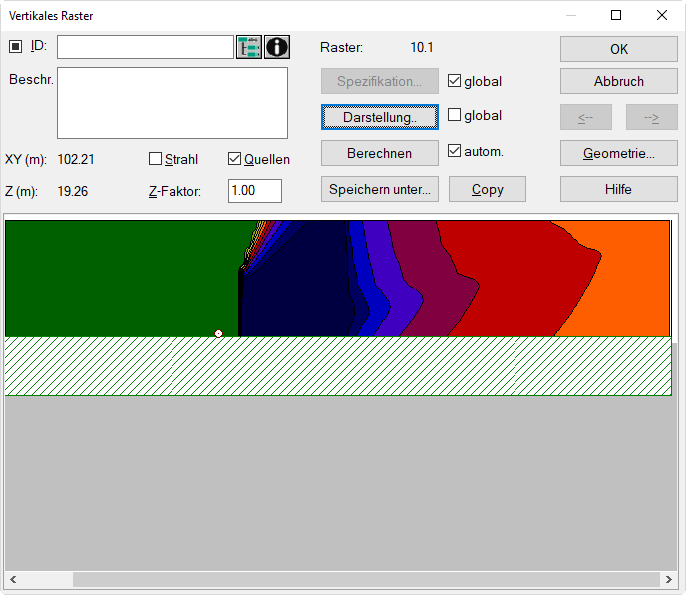
Task: Click the next arrow button -->
Action: (x=651, y=117)
